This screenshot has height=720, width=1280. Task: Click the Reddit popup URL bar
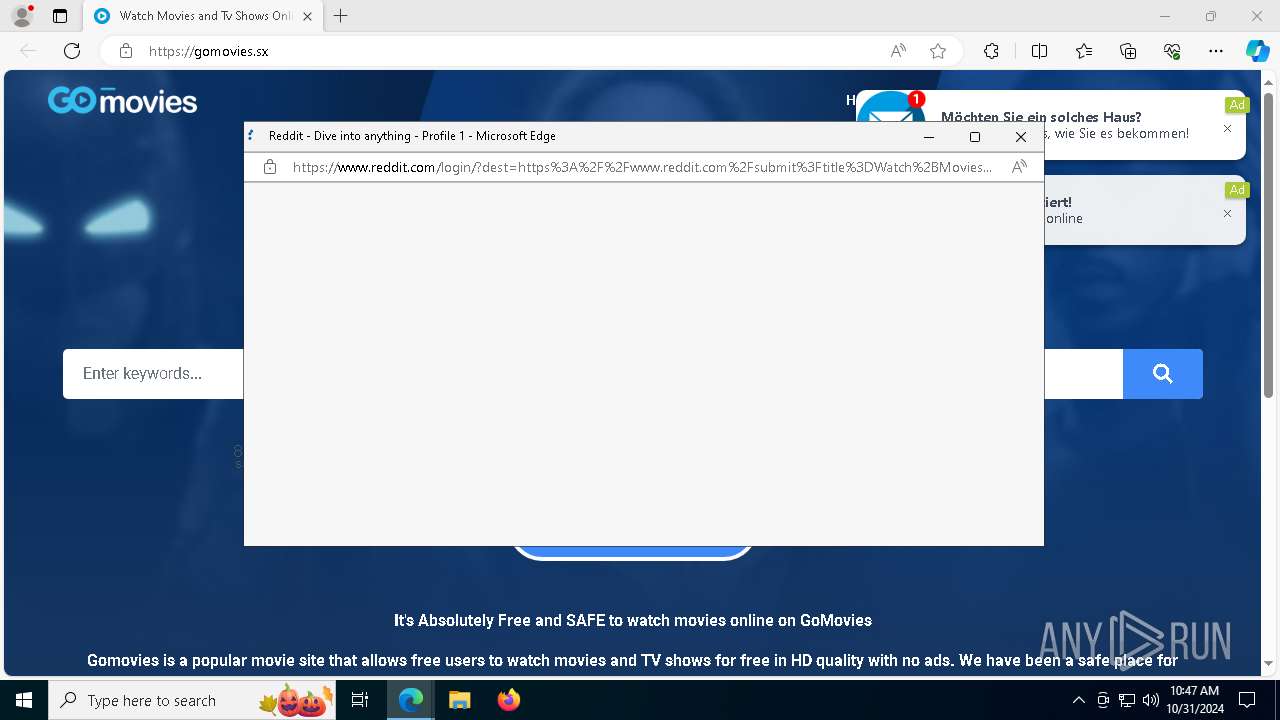click(x=642, y=167)
